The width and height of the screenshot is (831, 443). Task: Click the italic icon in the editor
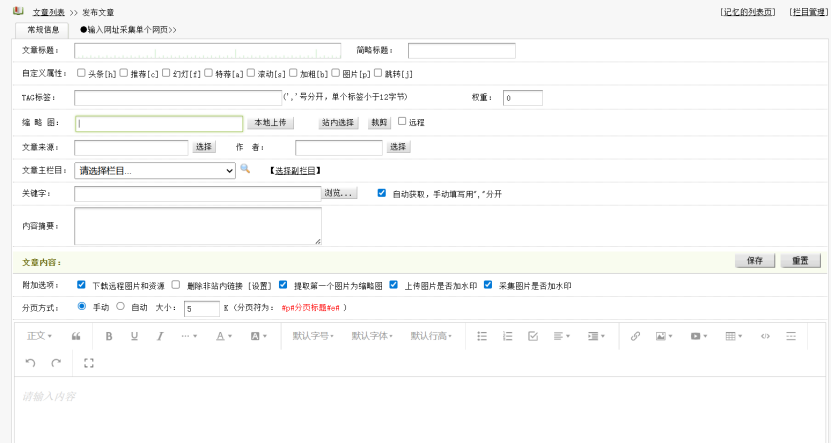click(159, 336)
